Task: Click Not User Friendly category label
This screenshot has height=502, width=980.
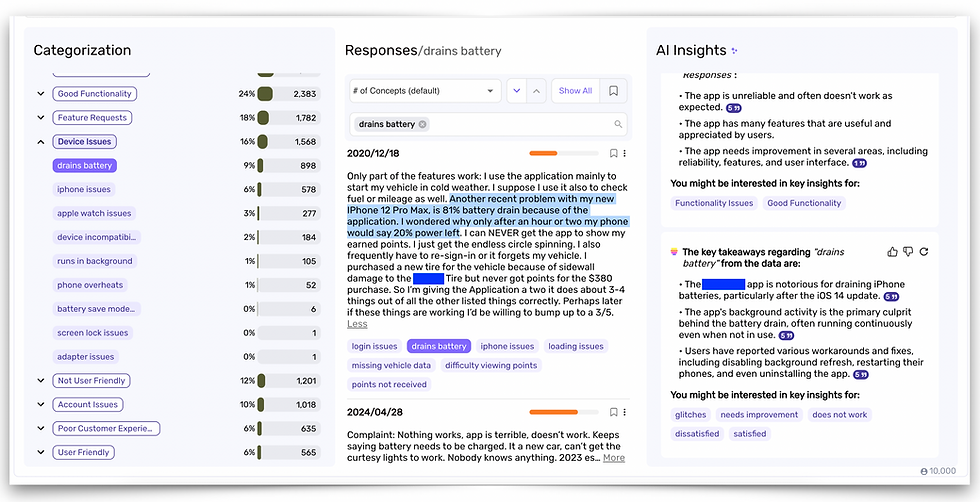Action: point(91,381)
